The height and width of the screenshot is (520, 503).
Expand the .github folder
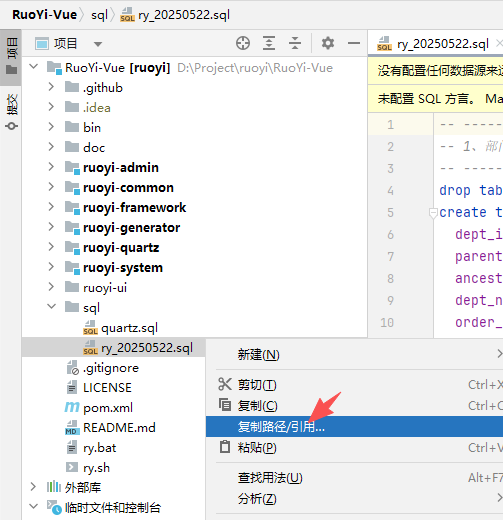click(51, 87)
